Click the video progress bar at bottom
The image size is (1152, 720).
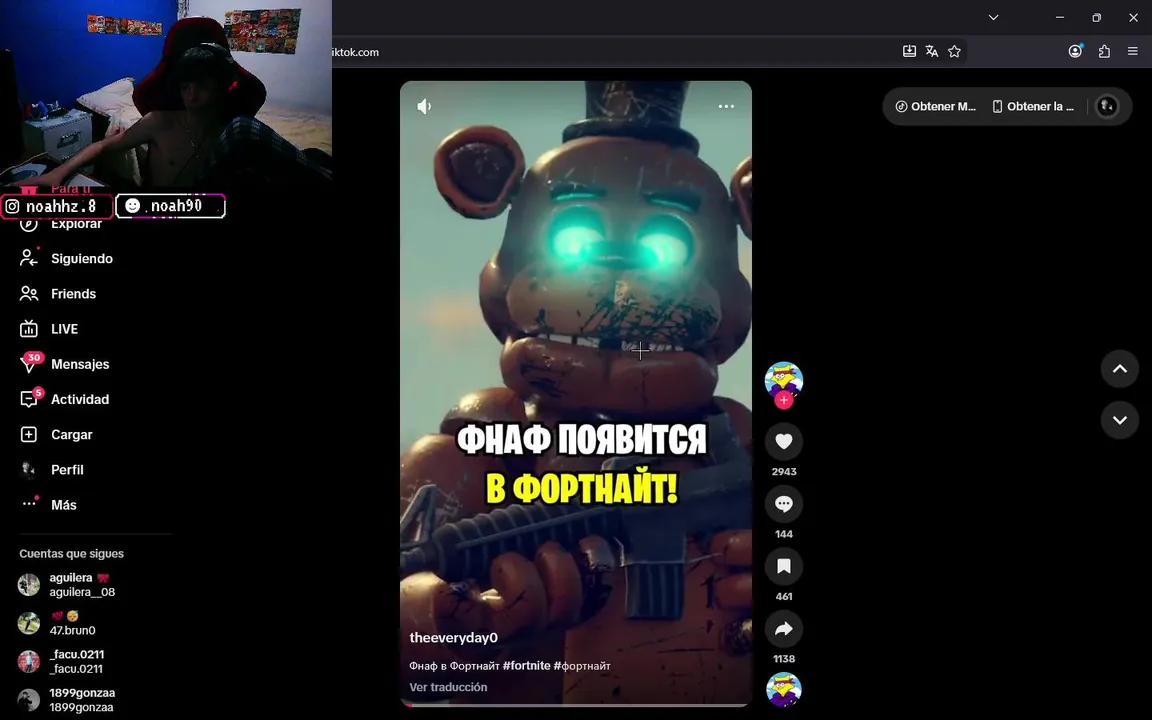point(576,705)
